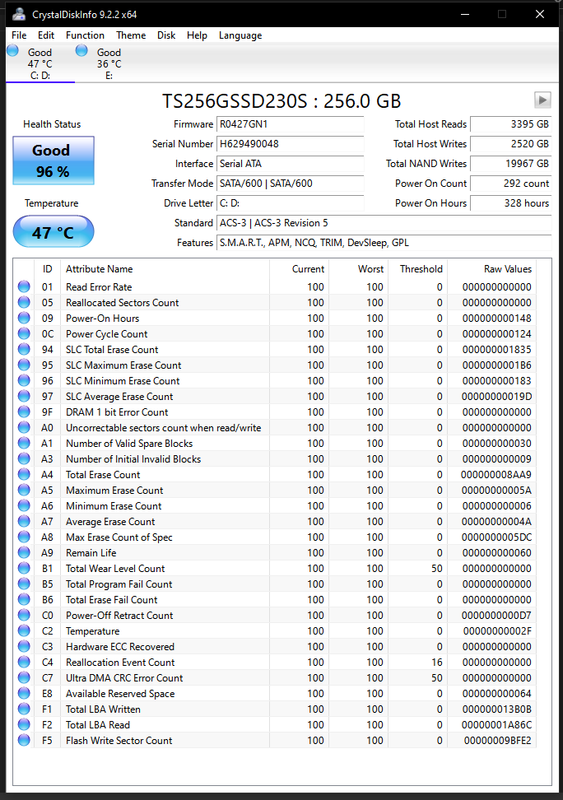563x800 pixels.
Task: Click status icon for Power Cycle Count
Action: [24, 334]
